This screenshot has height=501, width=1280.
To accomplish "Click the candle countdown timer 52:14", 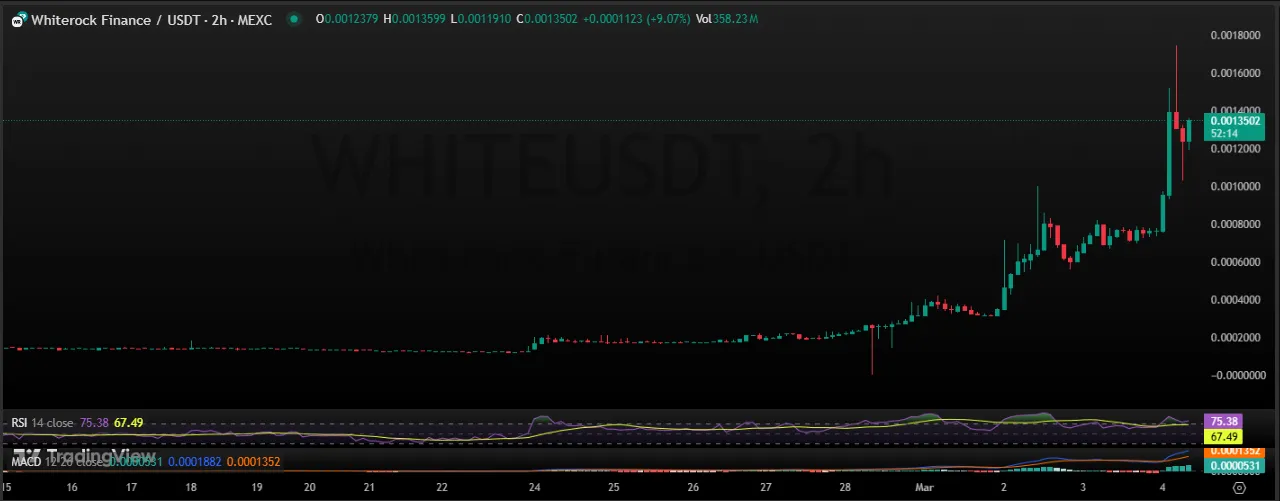I will (x=1224, y=132).
